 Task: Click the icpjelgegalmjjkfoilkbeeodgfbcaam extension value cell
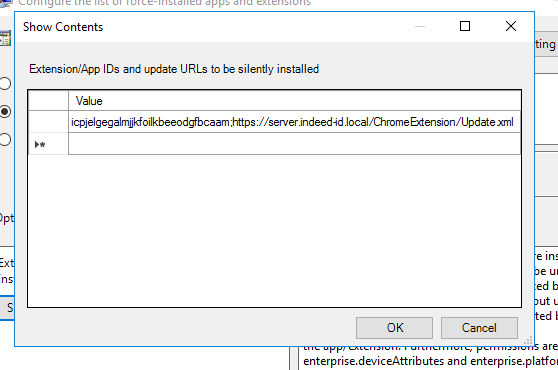[x=294, y=122]
